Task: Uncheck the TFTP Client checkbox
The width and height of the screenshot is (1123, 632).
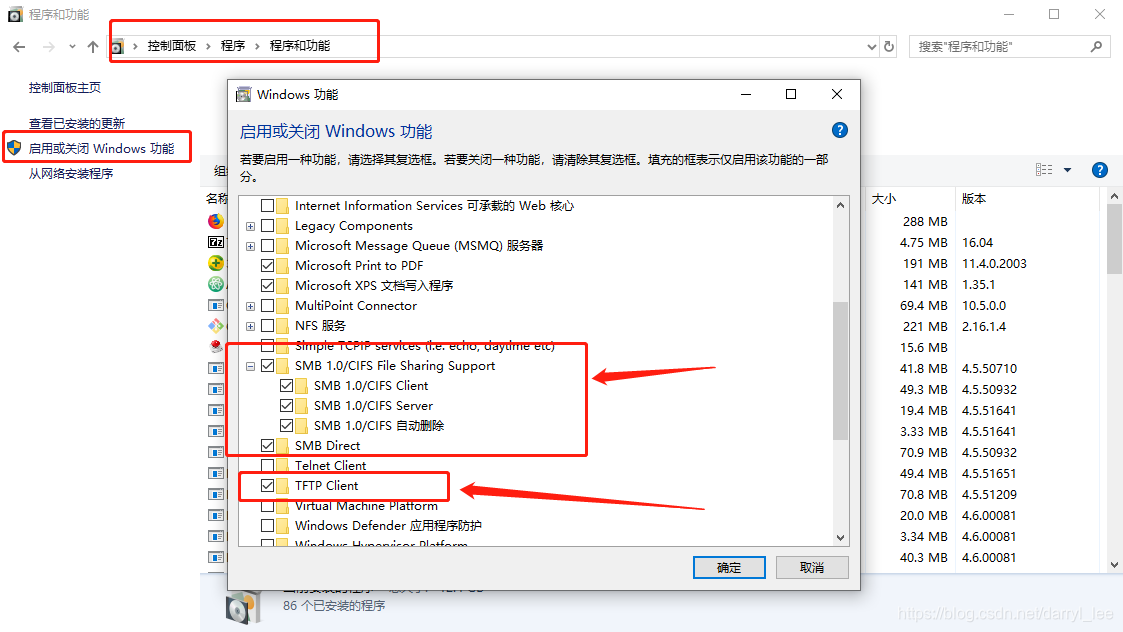Action: (267, 485)
